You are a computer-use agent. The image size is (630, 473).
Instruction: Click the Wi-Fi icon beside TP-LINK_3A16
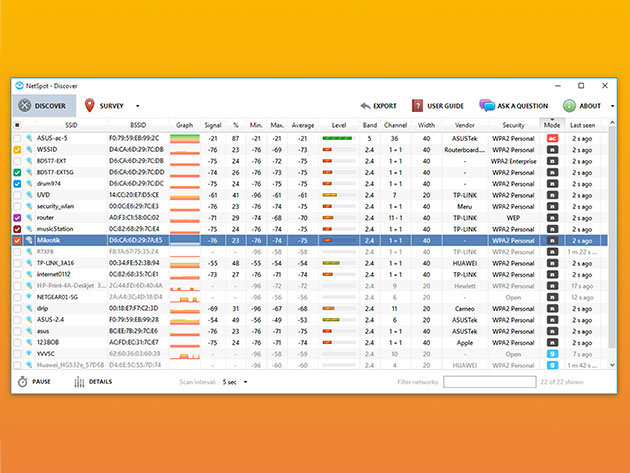pos(29,263)
